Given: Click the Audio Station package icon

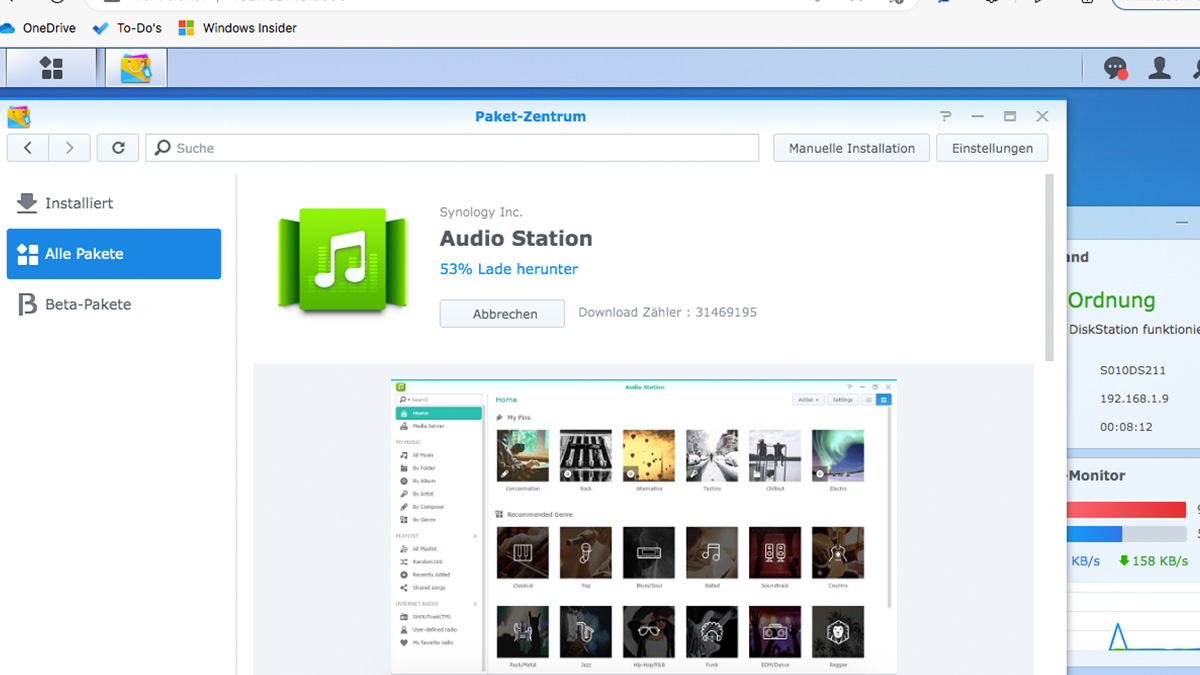Looking at the screenshot, I should tap(343, 260).
